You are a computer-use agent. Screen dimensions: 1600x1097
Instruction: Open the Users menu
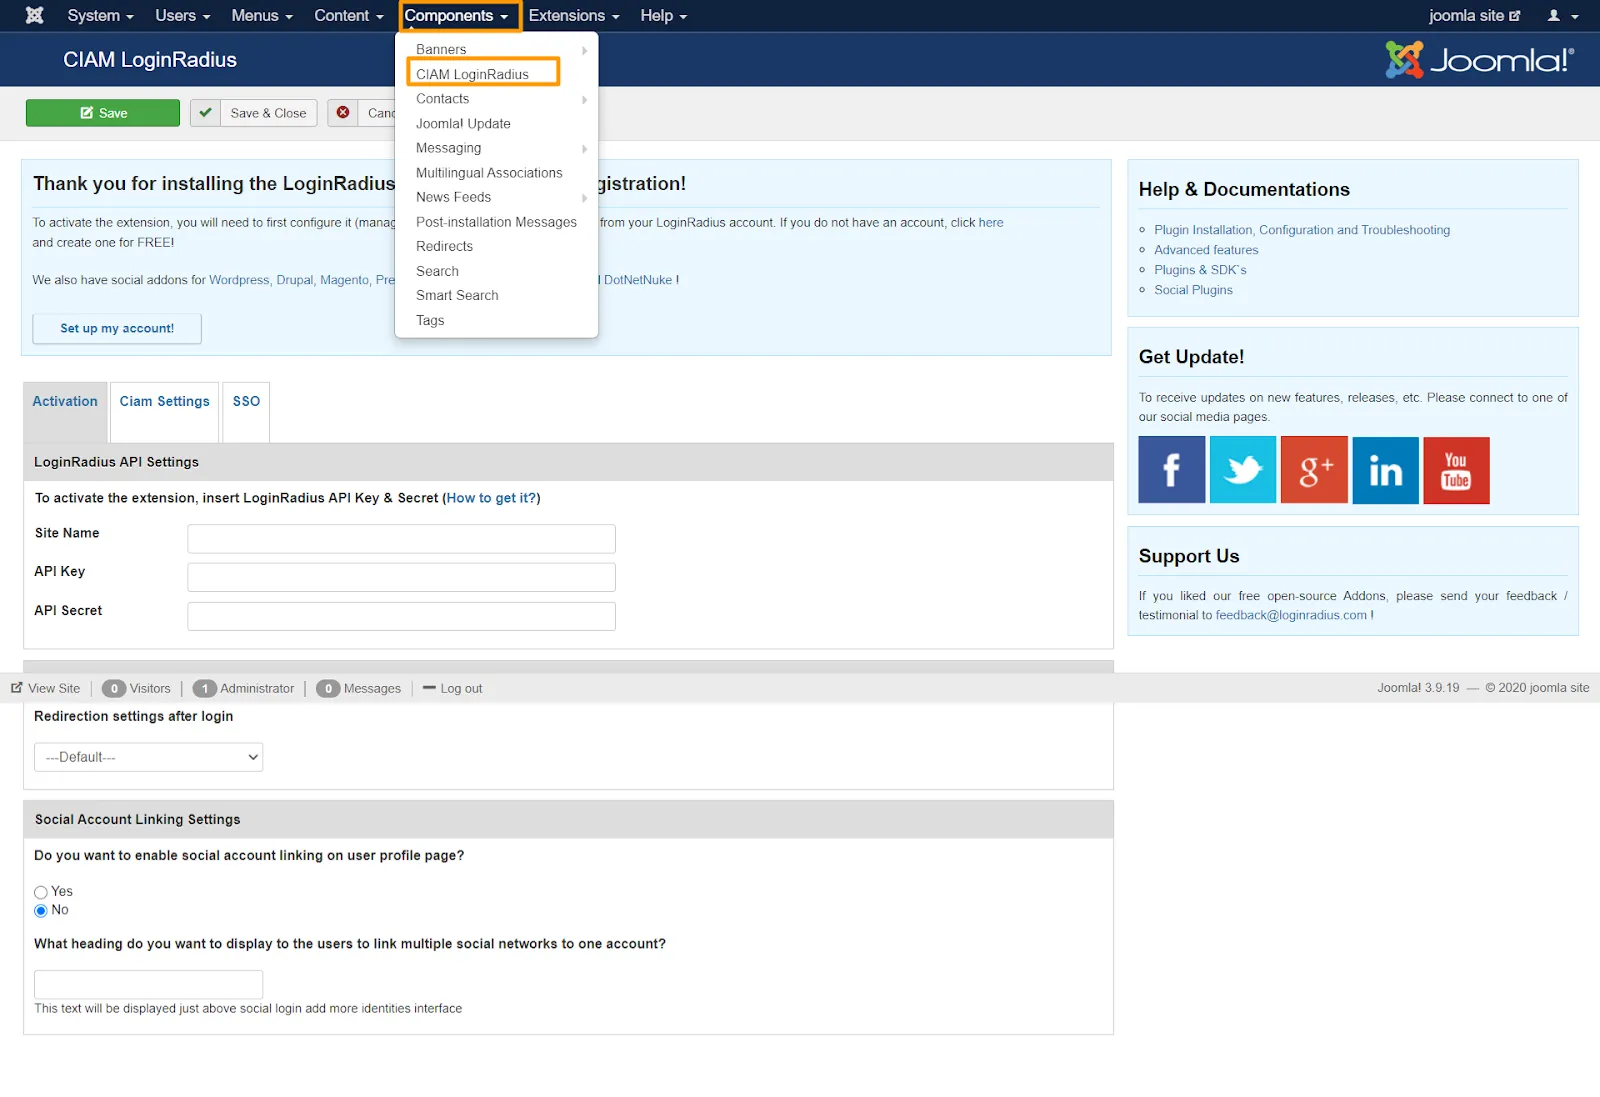[x=182, y=15]
